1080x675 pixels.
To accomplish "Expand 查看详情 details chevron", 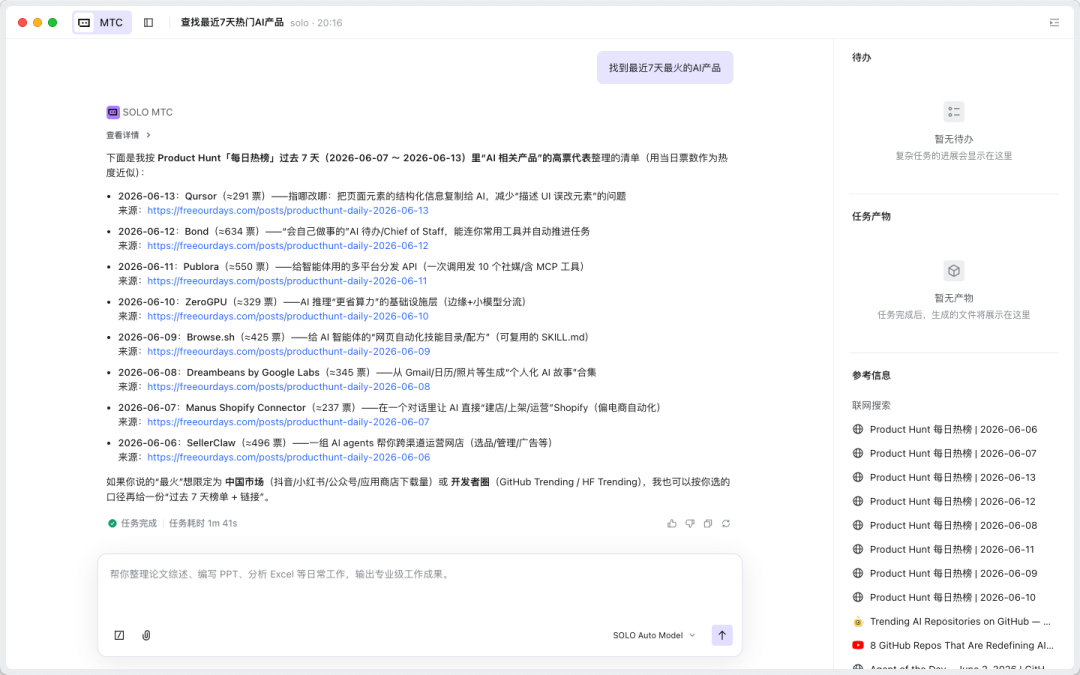I will tap(148, 135).
